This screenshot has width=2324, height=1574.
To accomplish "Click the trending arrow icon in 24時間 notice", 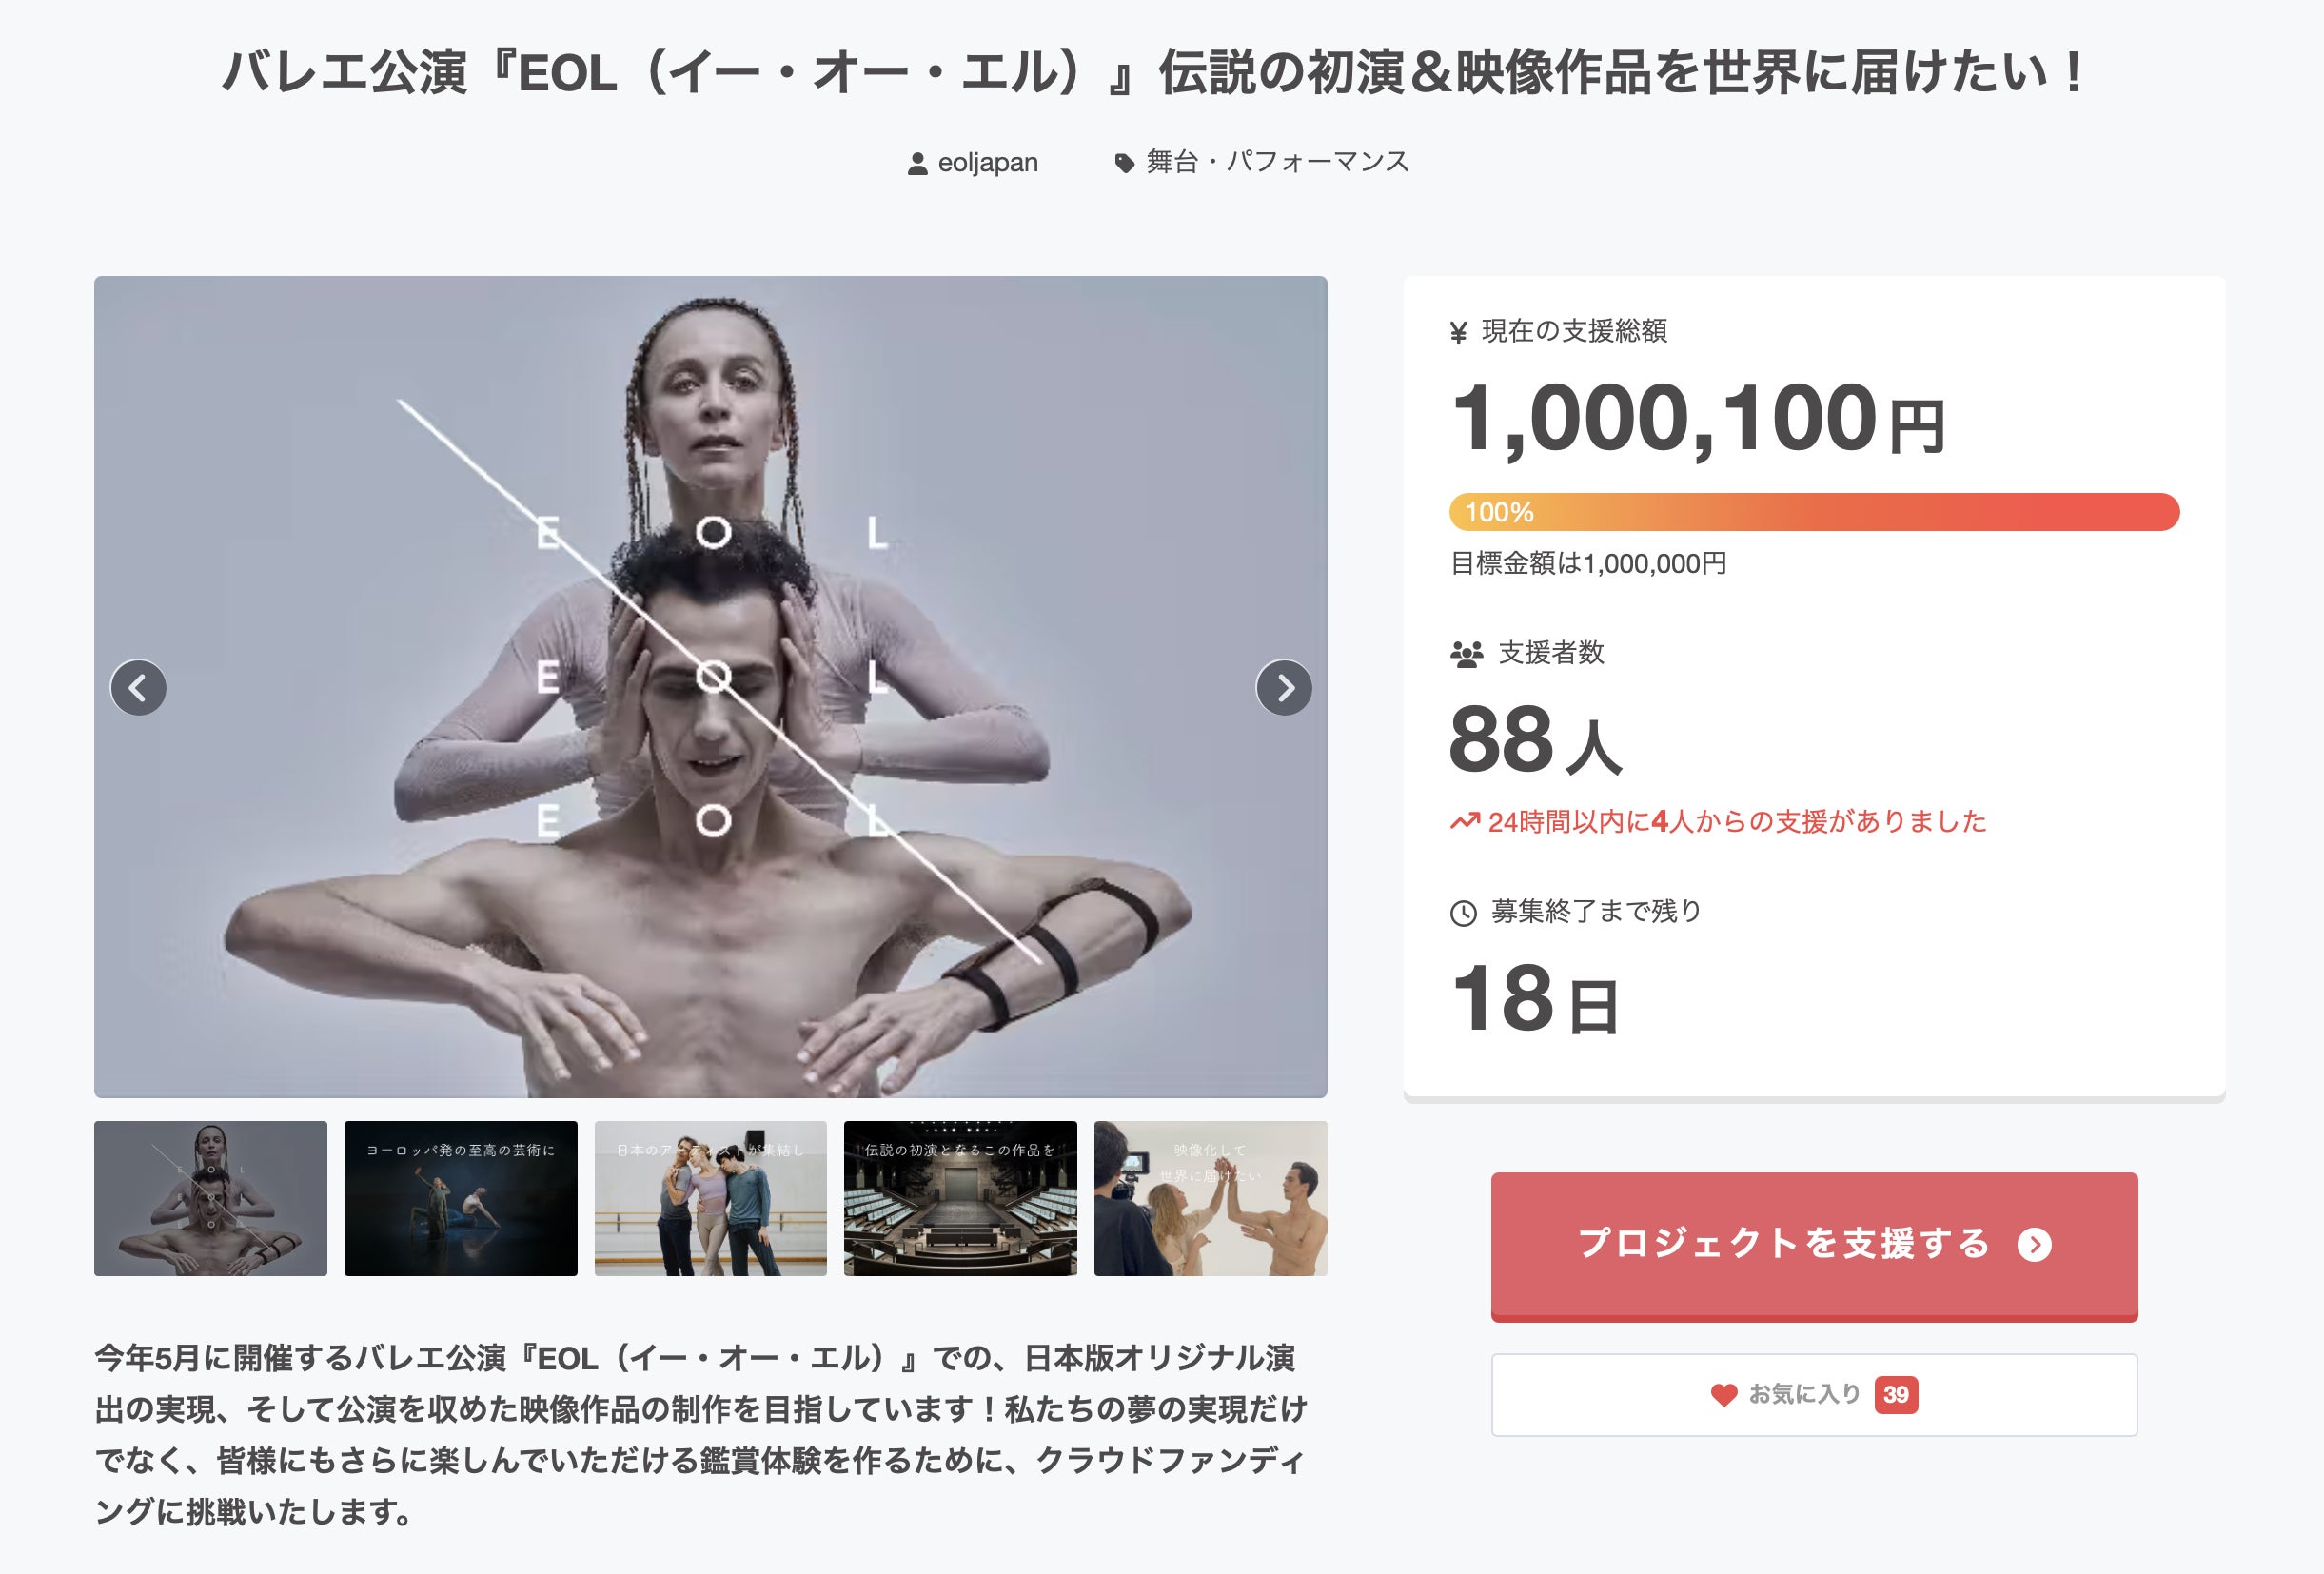I will pyautogui.click(x=1465, y=821).
